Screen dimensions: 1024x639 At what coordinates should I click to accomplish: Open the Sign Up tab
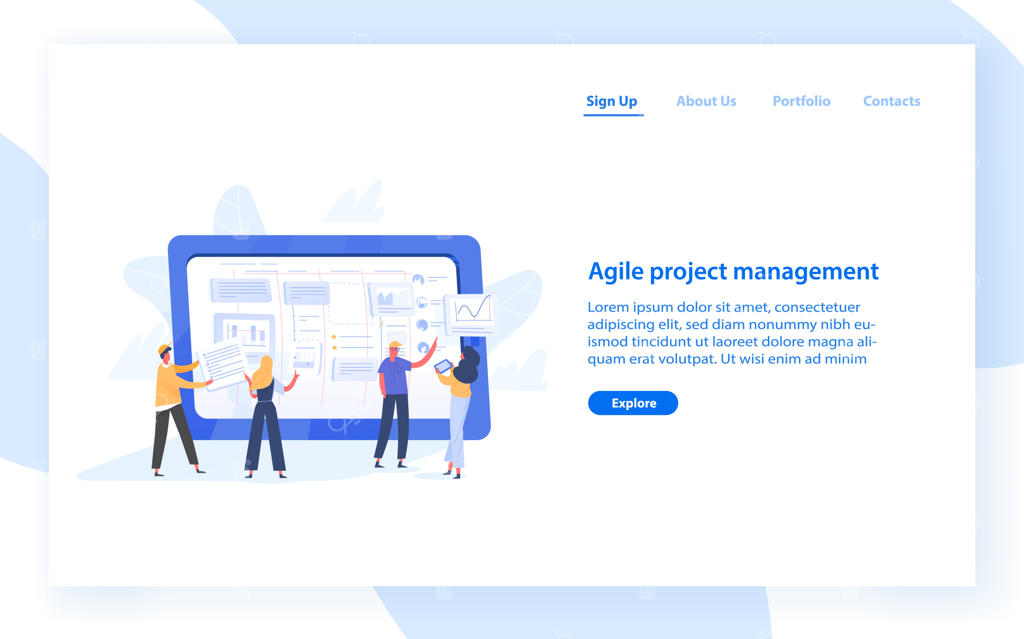point(612,101)
